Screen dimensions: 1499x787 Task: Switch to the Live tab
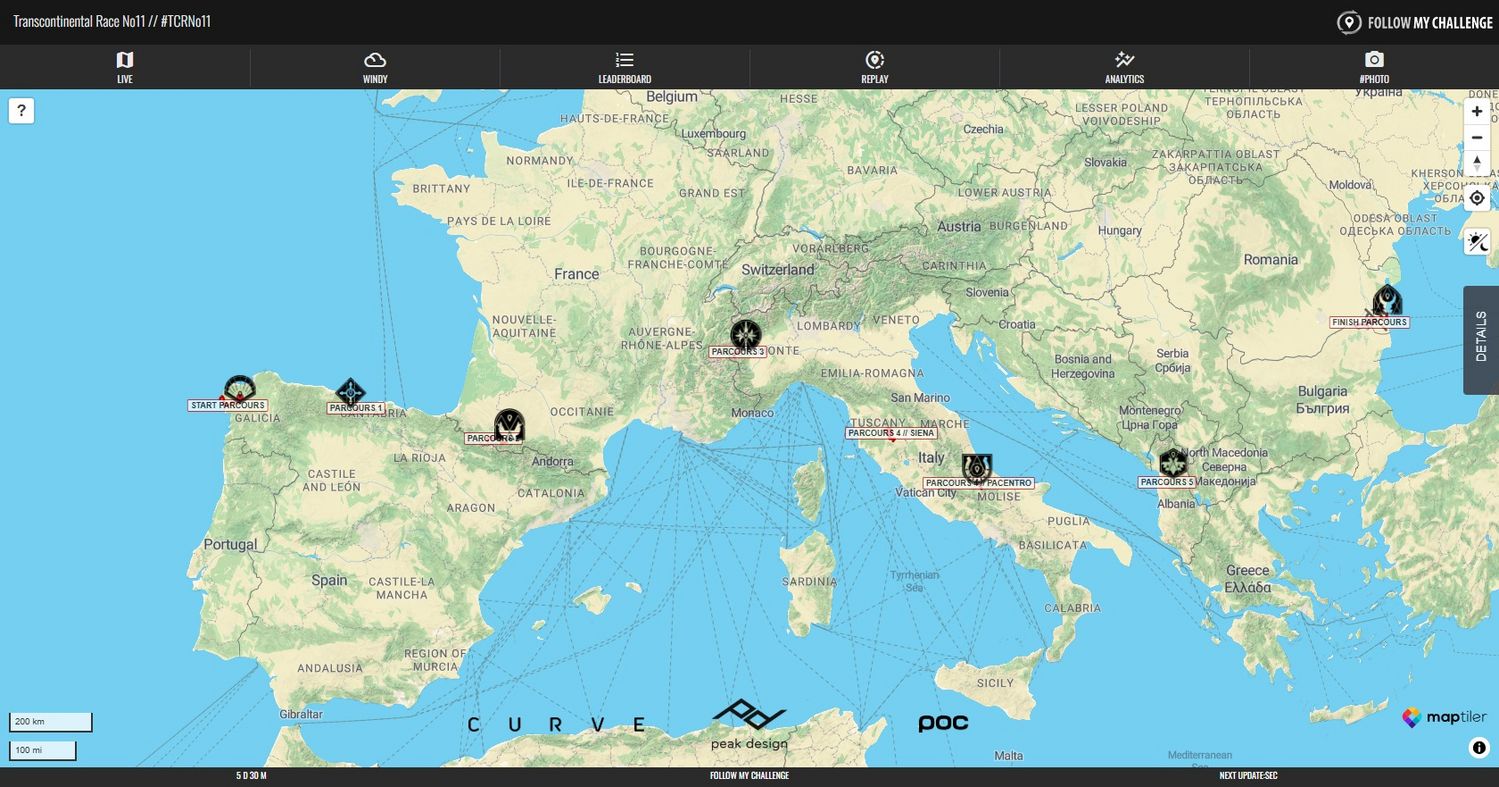125,67
